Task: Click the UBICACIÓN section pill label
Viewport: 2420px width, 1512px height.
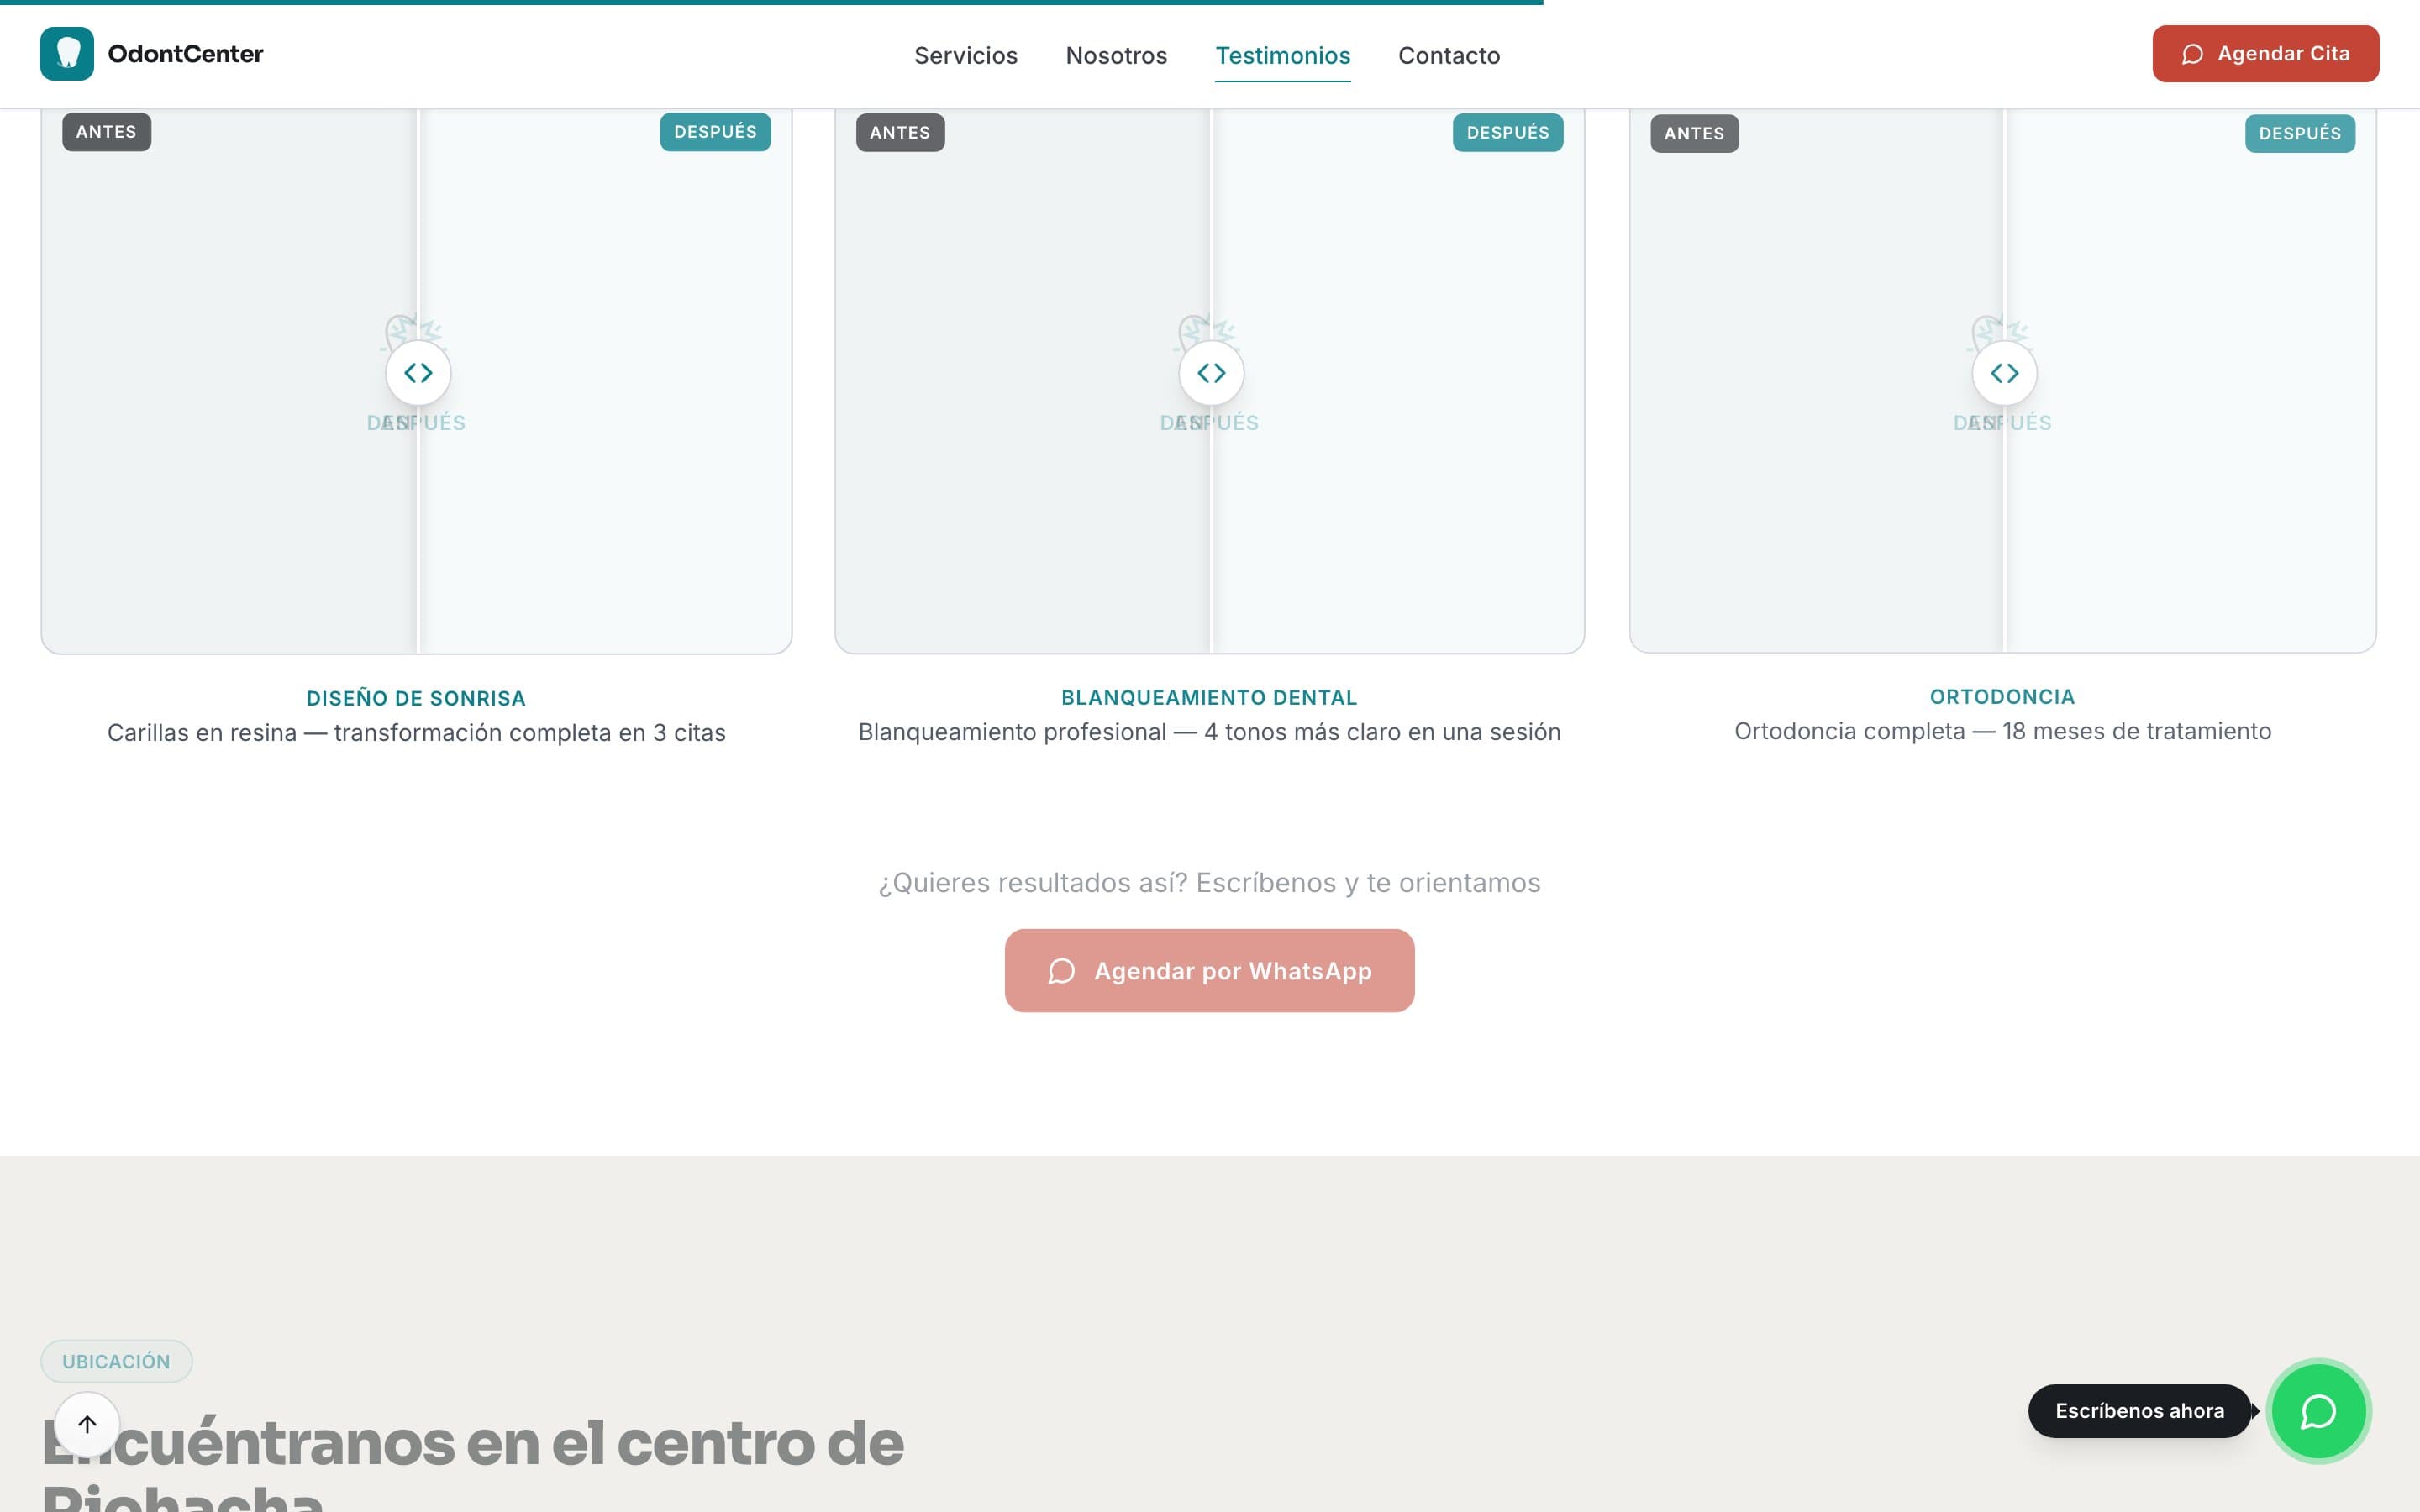Action: tap(116, 1361)
